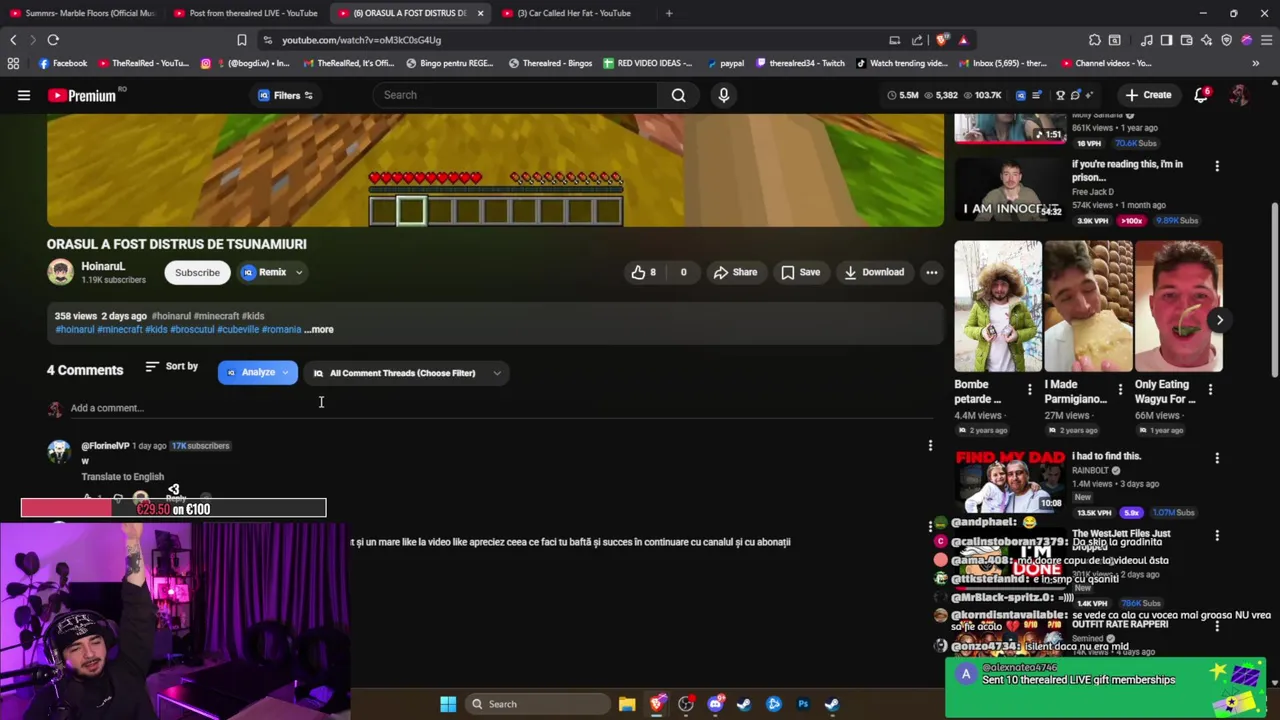
Task: Bookmark this page using the address bar icon
Action: click(x=241, y=40)
